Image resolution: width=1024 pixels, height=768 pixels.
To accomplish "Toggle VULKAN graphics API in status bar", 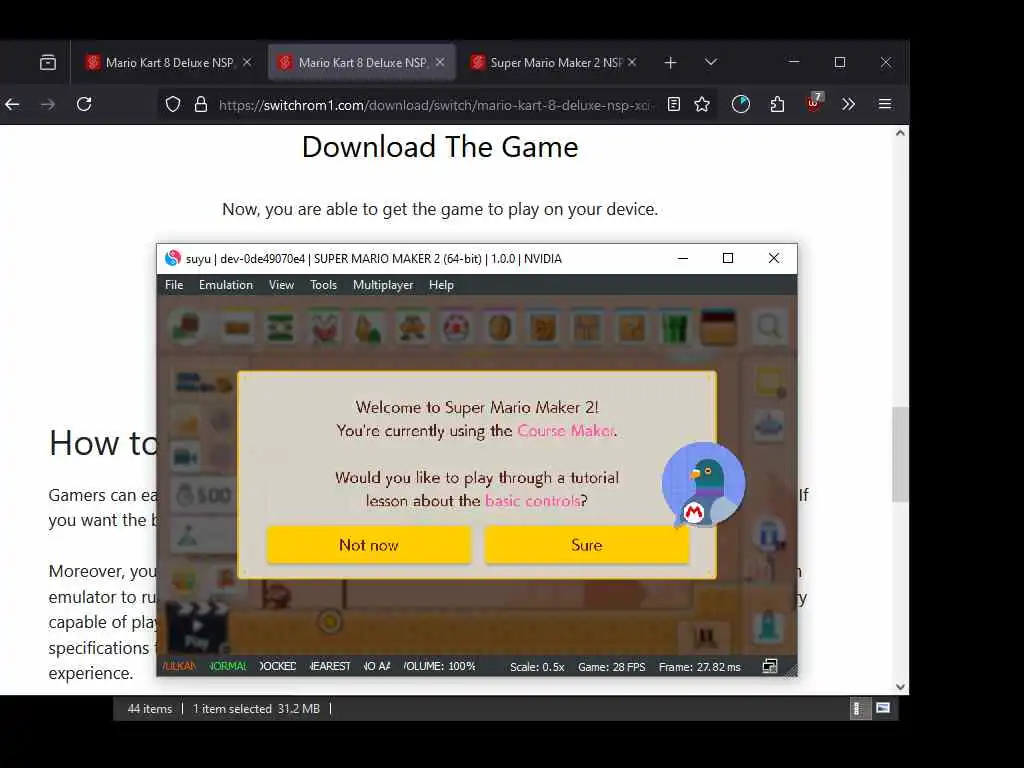I will click(x=180, y=666).
